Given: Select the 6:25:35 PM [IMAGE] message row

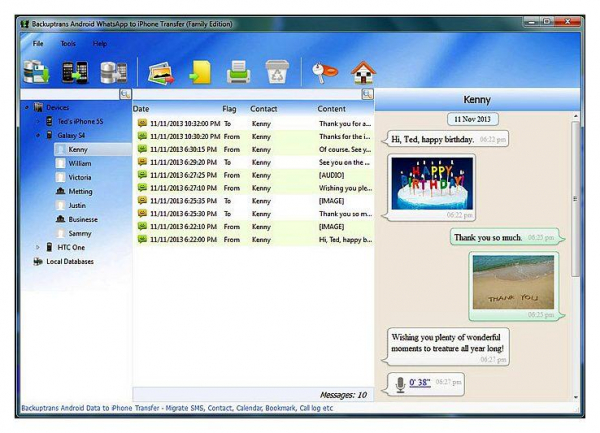Looking at the screenshot, I should point(253,200).
